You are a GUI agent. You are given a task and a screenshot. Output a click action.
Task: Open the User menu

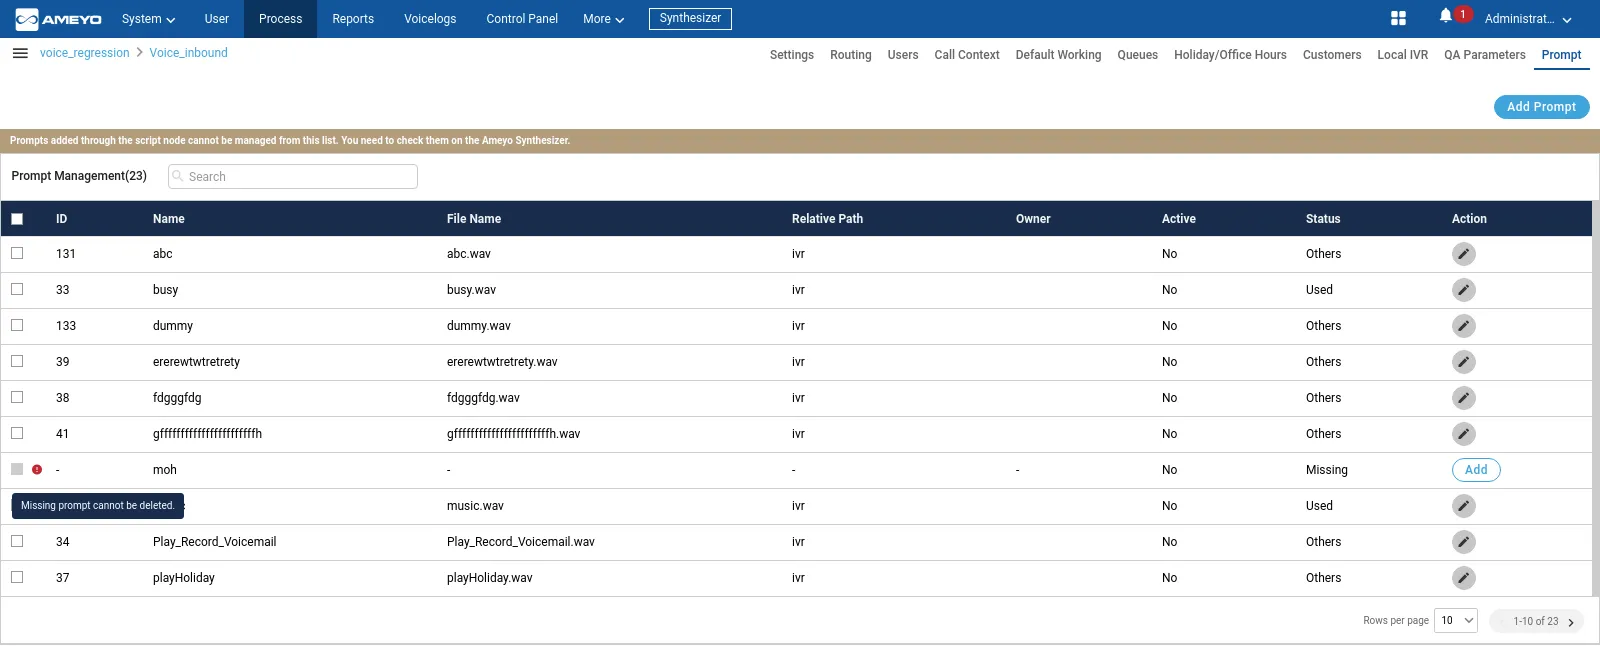coord(216,19)
